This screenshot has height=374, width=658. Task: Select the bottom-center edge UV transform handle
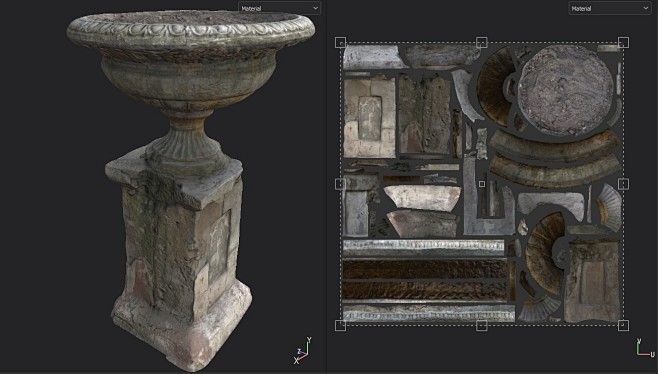coord(482,325)
